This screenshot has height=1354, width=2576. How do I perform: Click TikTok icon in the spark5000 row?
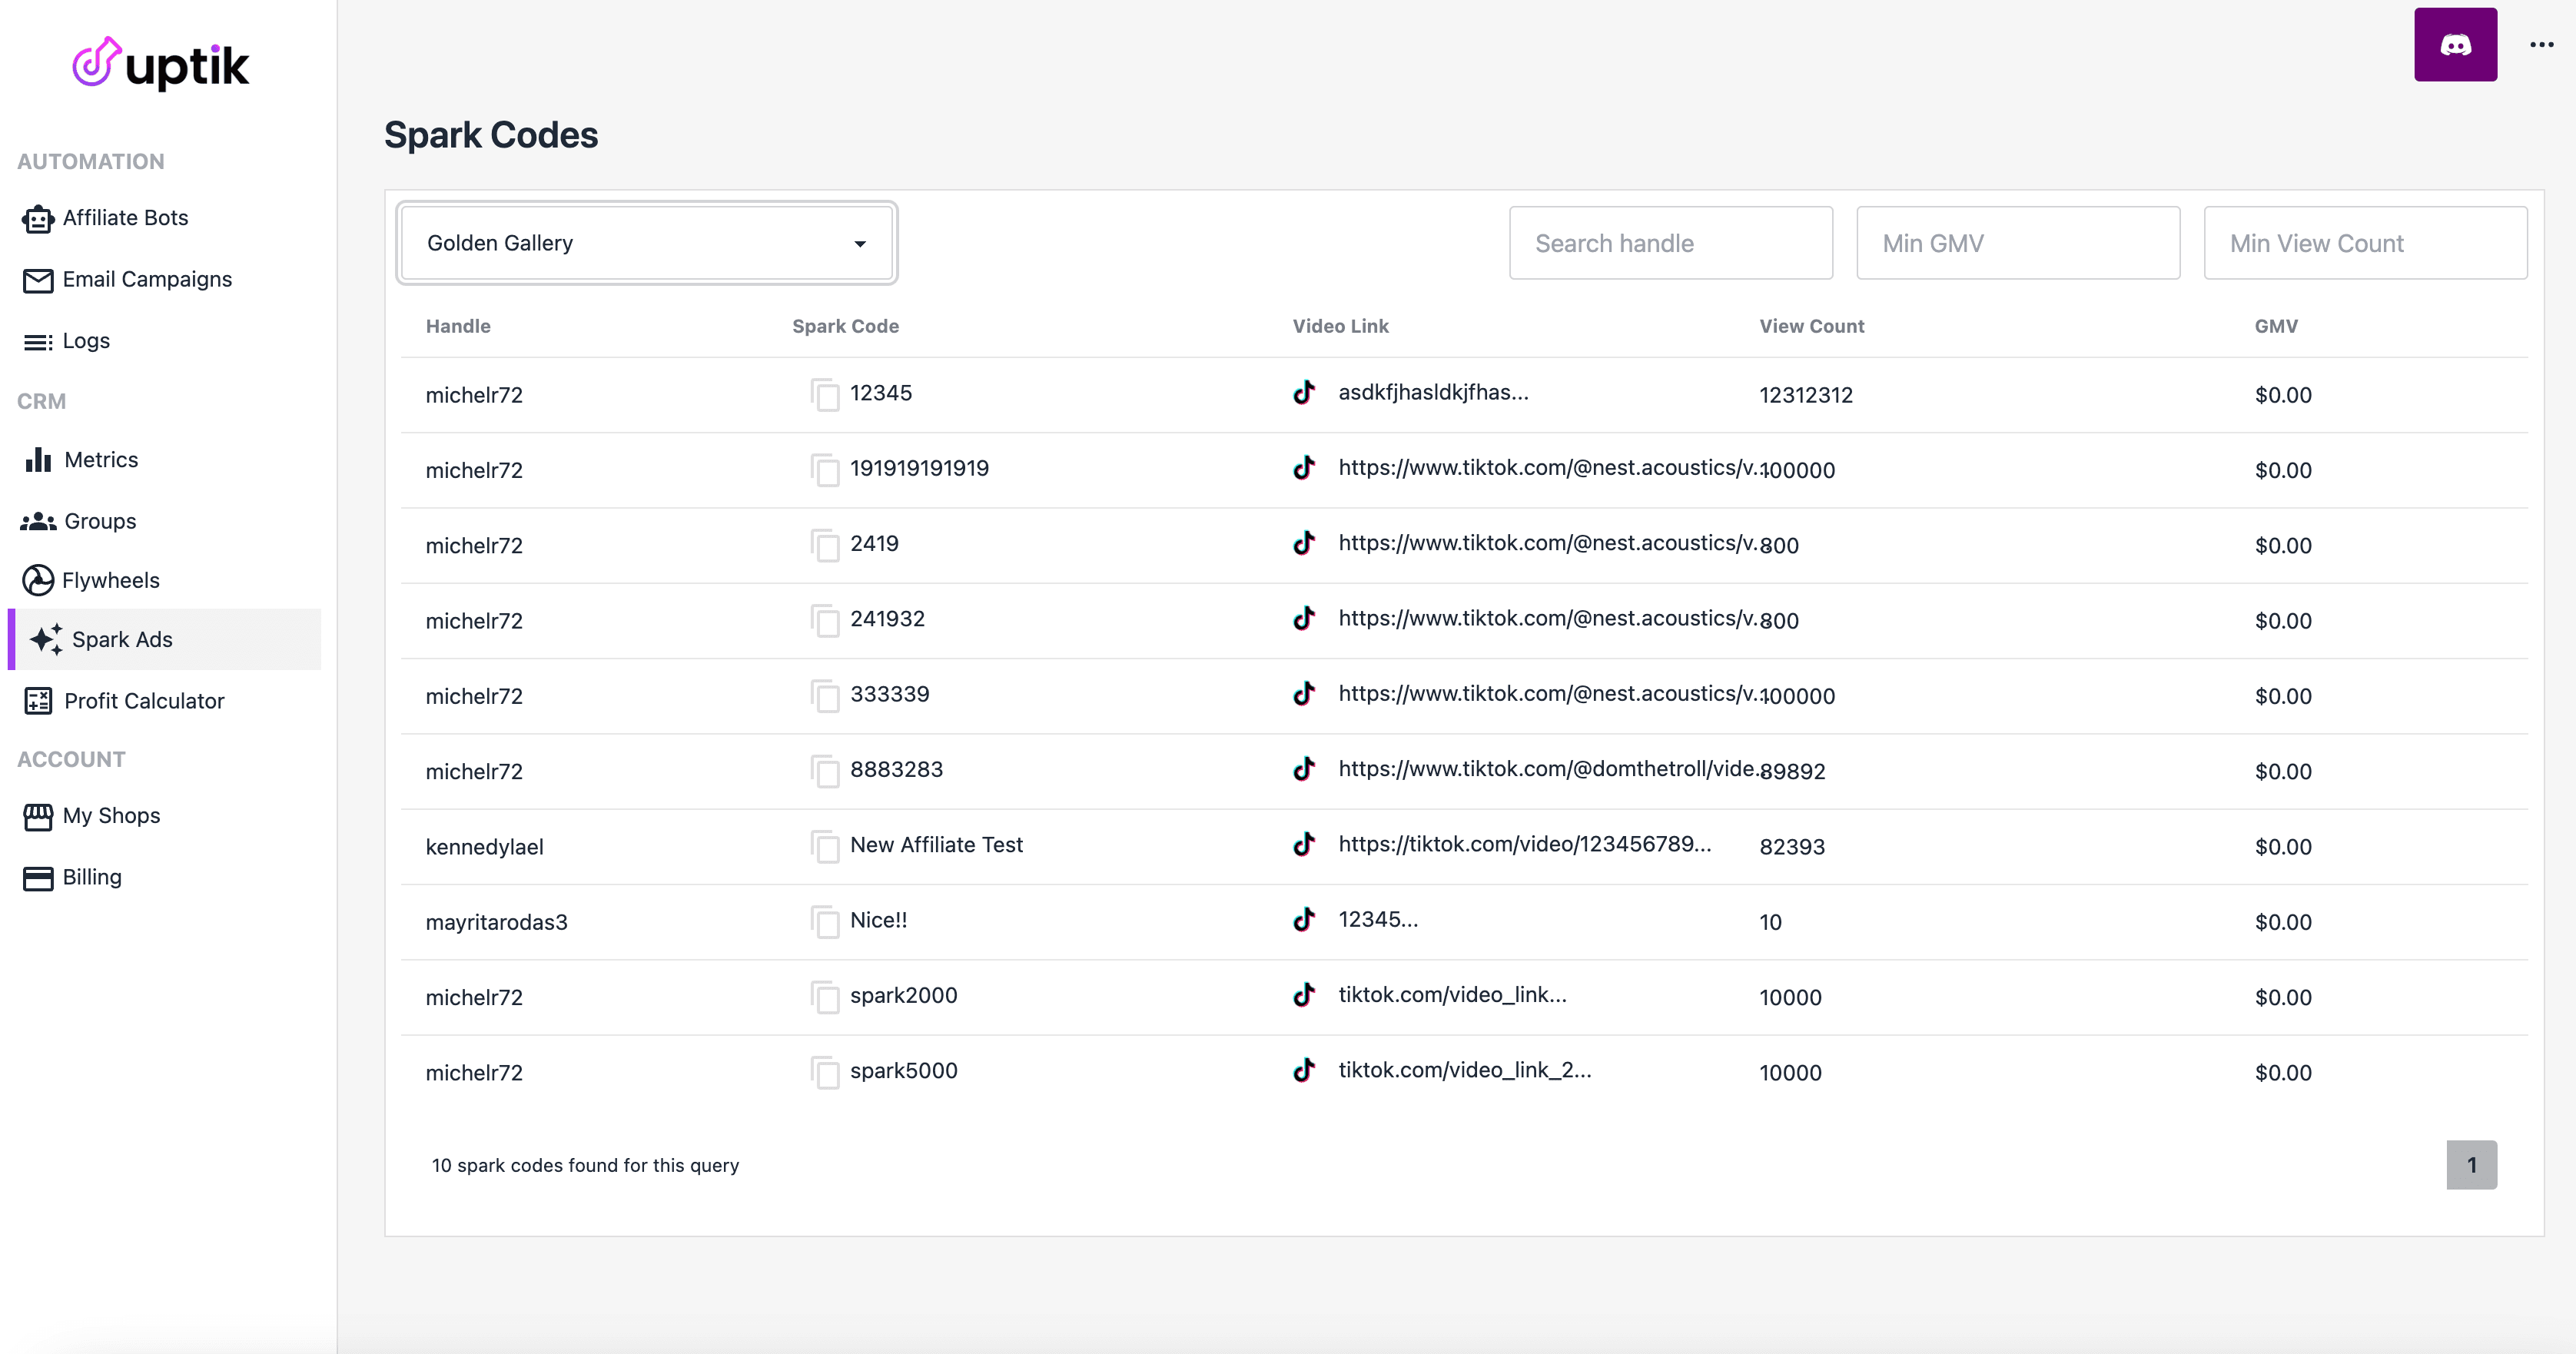[1304, 1070]
